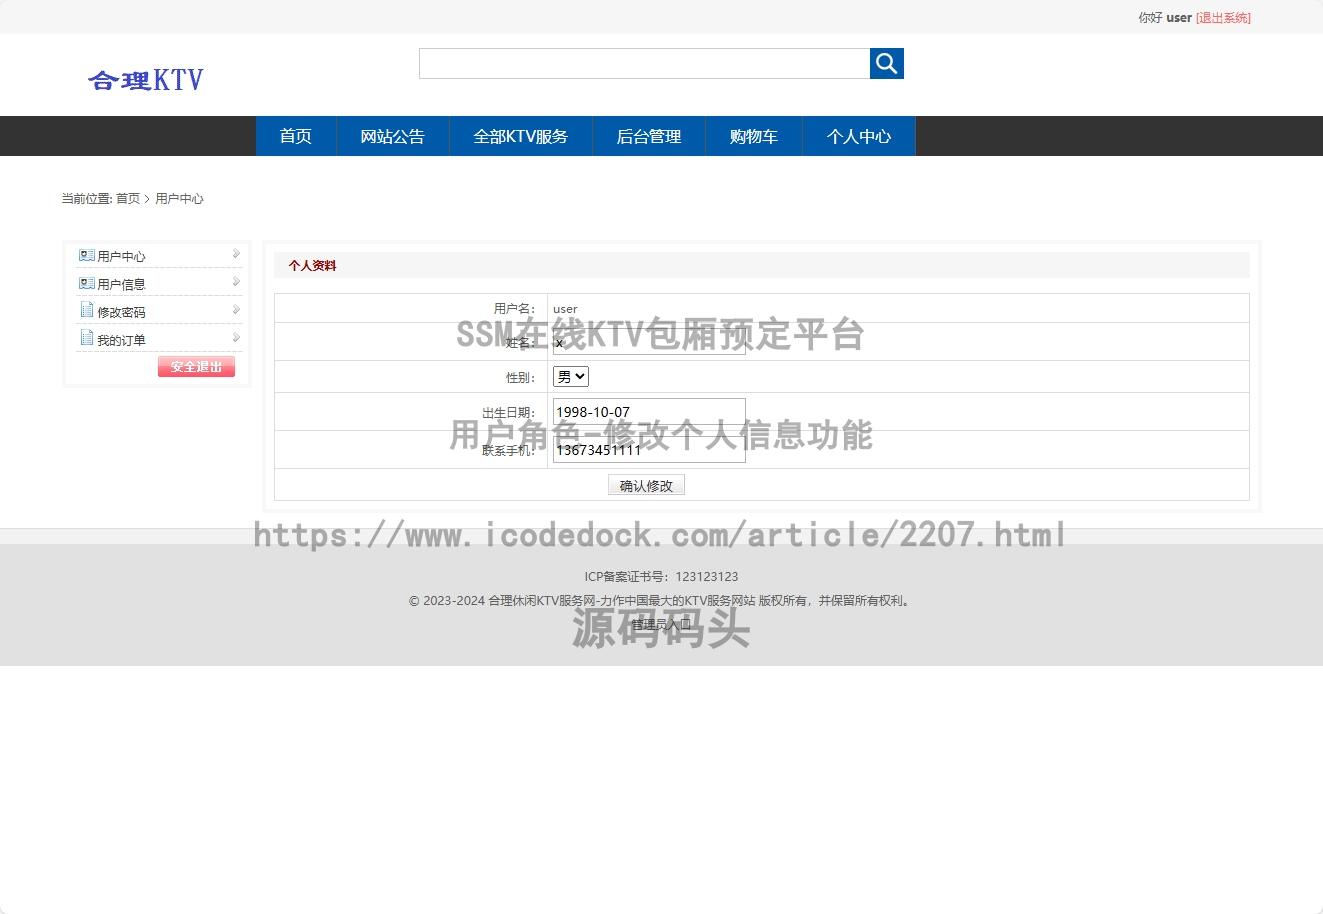Click the icon beside 用户信息 in sidebar
1323x914 pixels.
86,284
